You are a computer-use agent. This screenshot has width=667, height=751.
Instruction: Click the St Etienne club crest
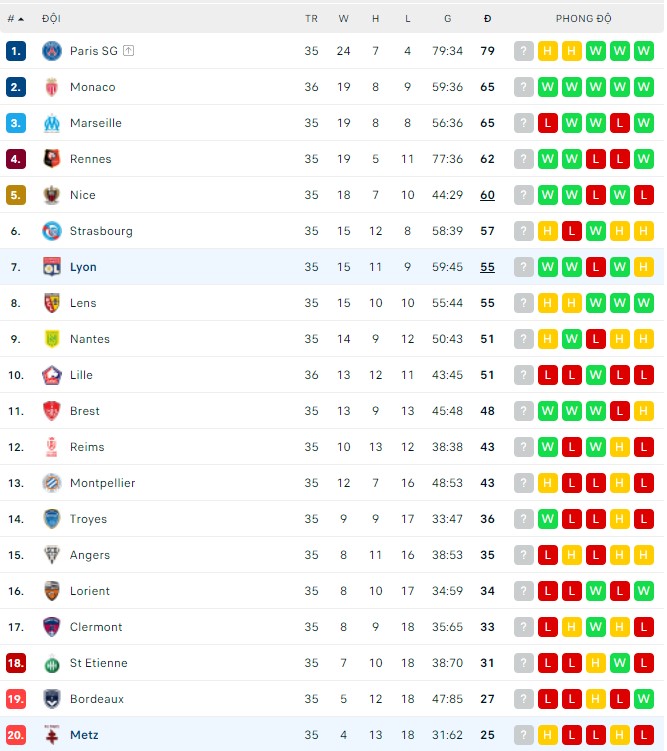52,663
